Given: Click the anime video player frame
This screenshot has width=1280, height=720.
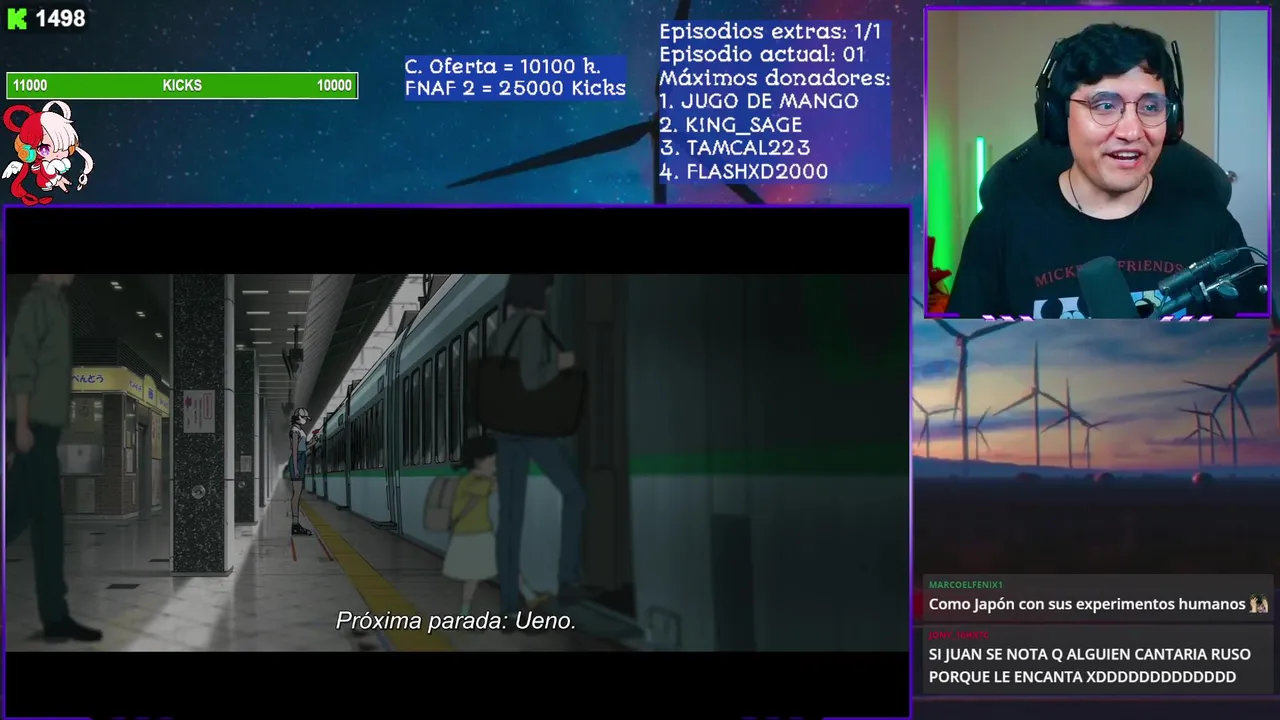Looking at the screenshot, I should pyautogui.click(x=457, y=462).
